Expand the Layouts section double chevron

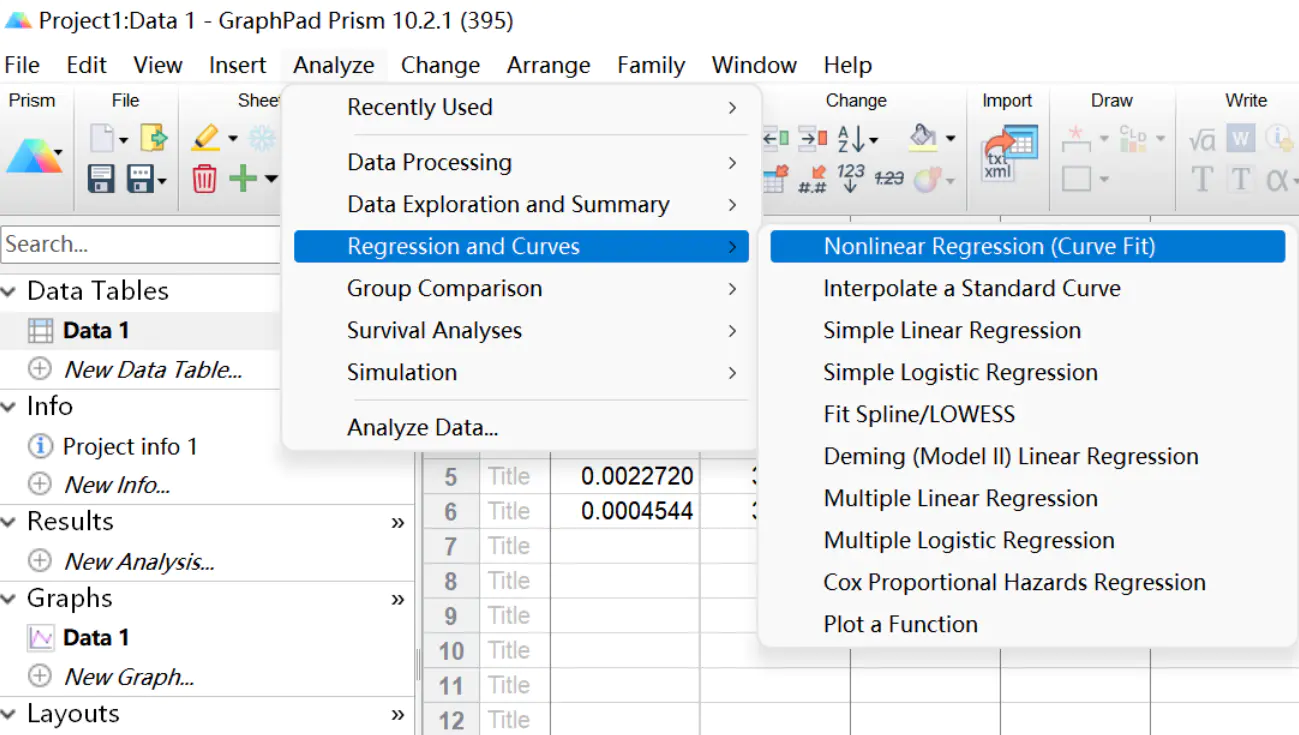pyautogui.click(x=398, y=715)
